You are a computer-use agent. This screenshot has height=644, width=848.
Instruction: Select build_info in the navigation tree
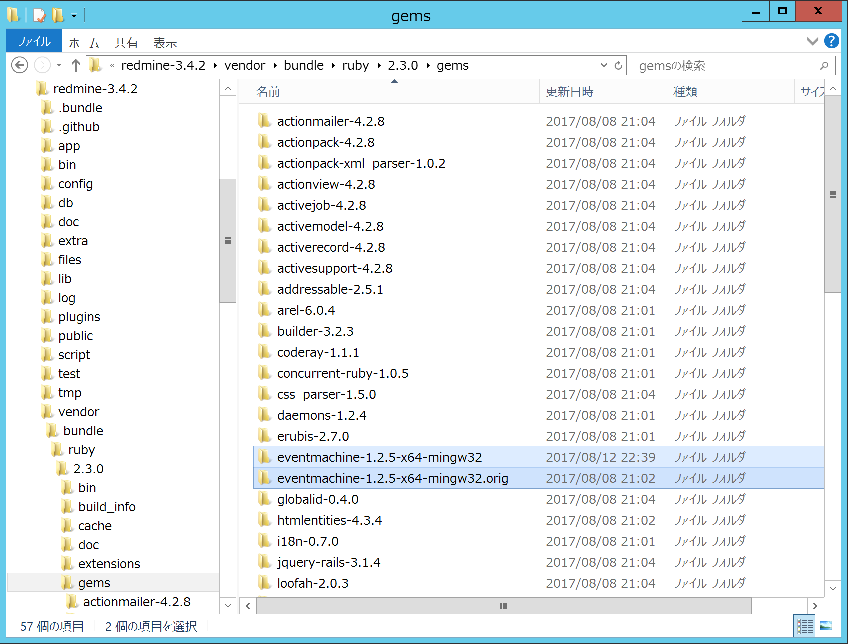pyautogui.click(x=107, y=507)
